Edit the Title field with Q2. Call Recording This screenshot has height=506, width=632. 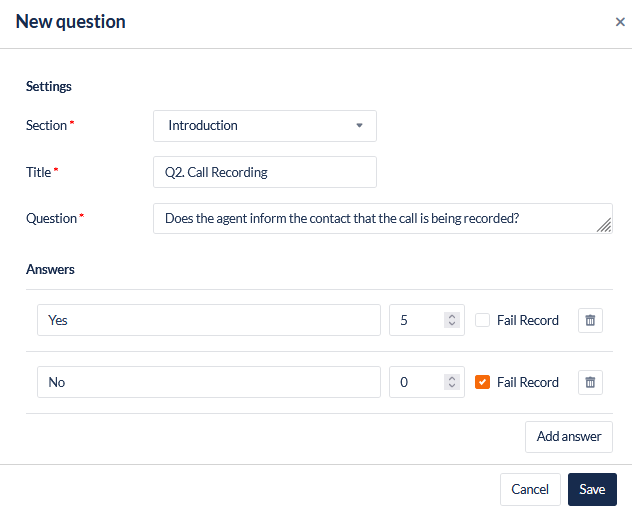click(264, 172)
